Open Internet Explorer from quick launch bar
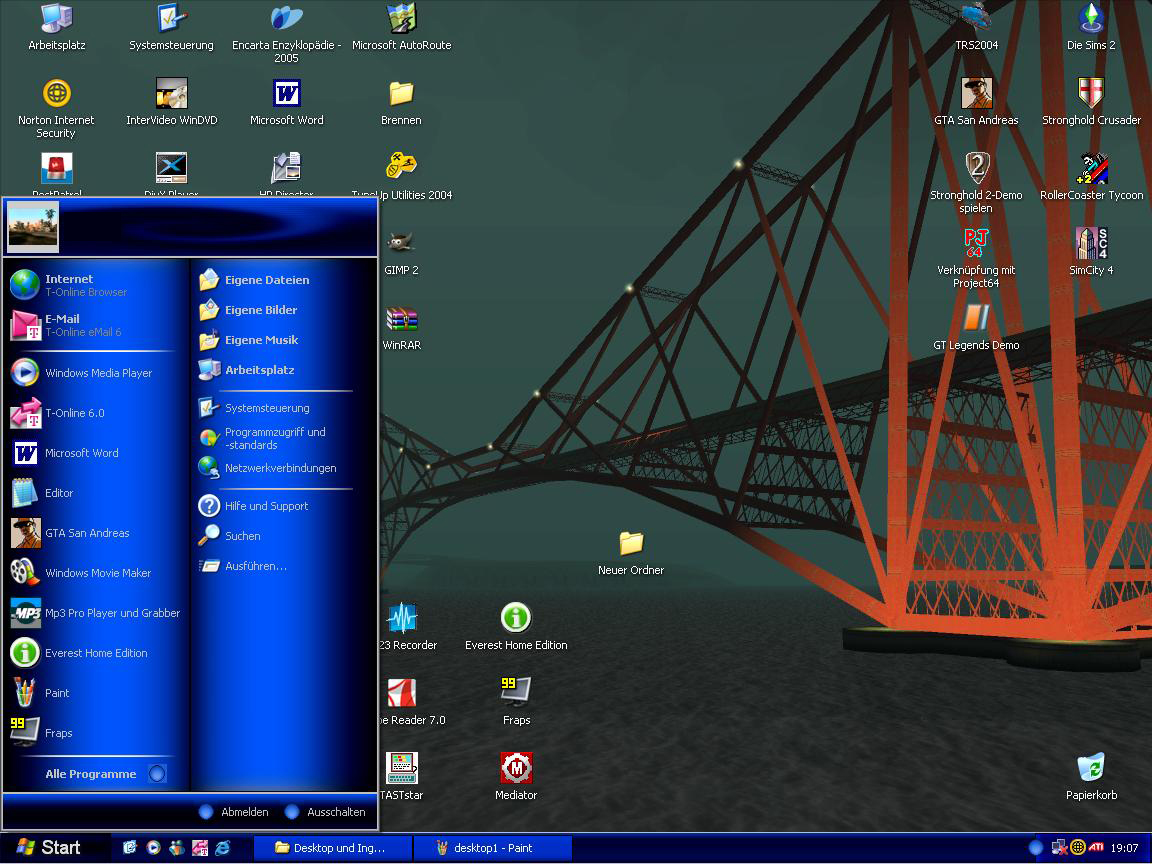The image size is (1152, 864). 223,848
